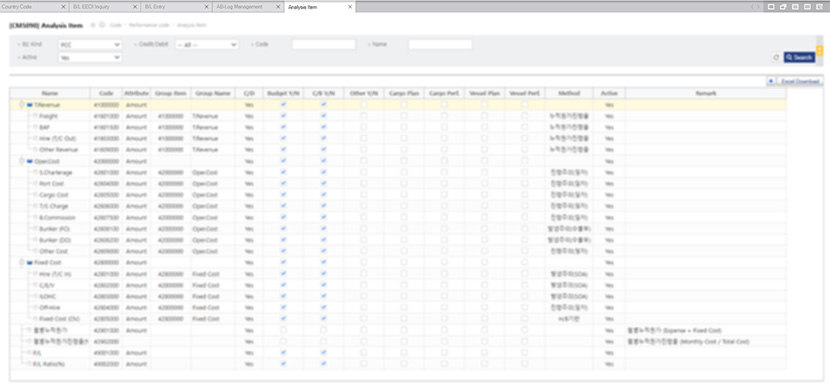Toggle Budget Y/N checkbox for Freight
The height and width of the screenshot is (388, 830).
coord(283,116)
